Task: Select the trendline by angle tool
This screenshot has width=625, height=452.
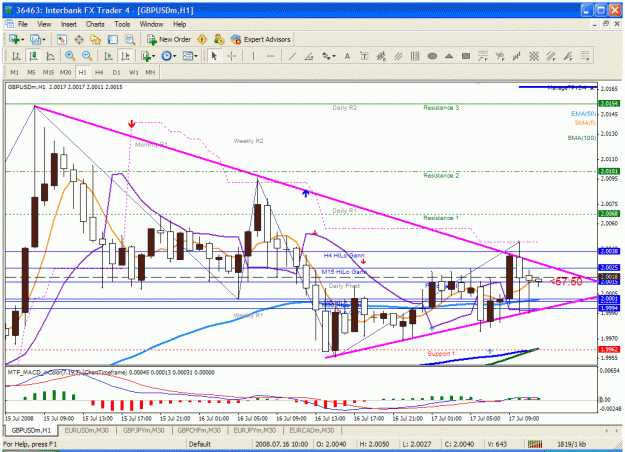Action: coord(309,56)
